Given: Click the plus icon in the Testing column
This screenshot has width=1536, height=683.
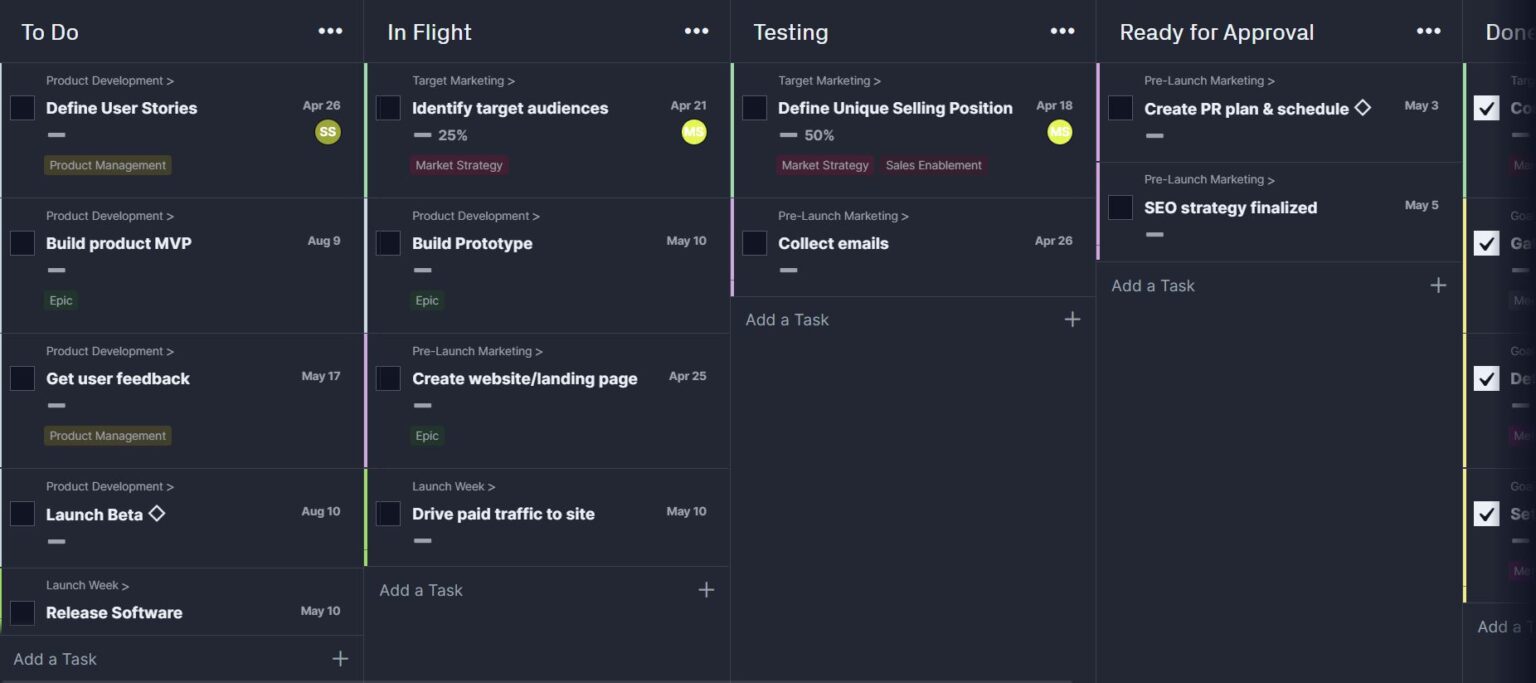Looking at the screenshot, I should pos(1072,319).
